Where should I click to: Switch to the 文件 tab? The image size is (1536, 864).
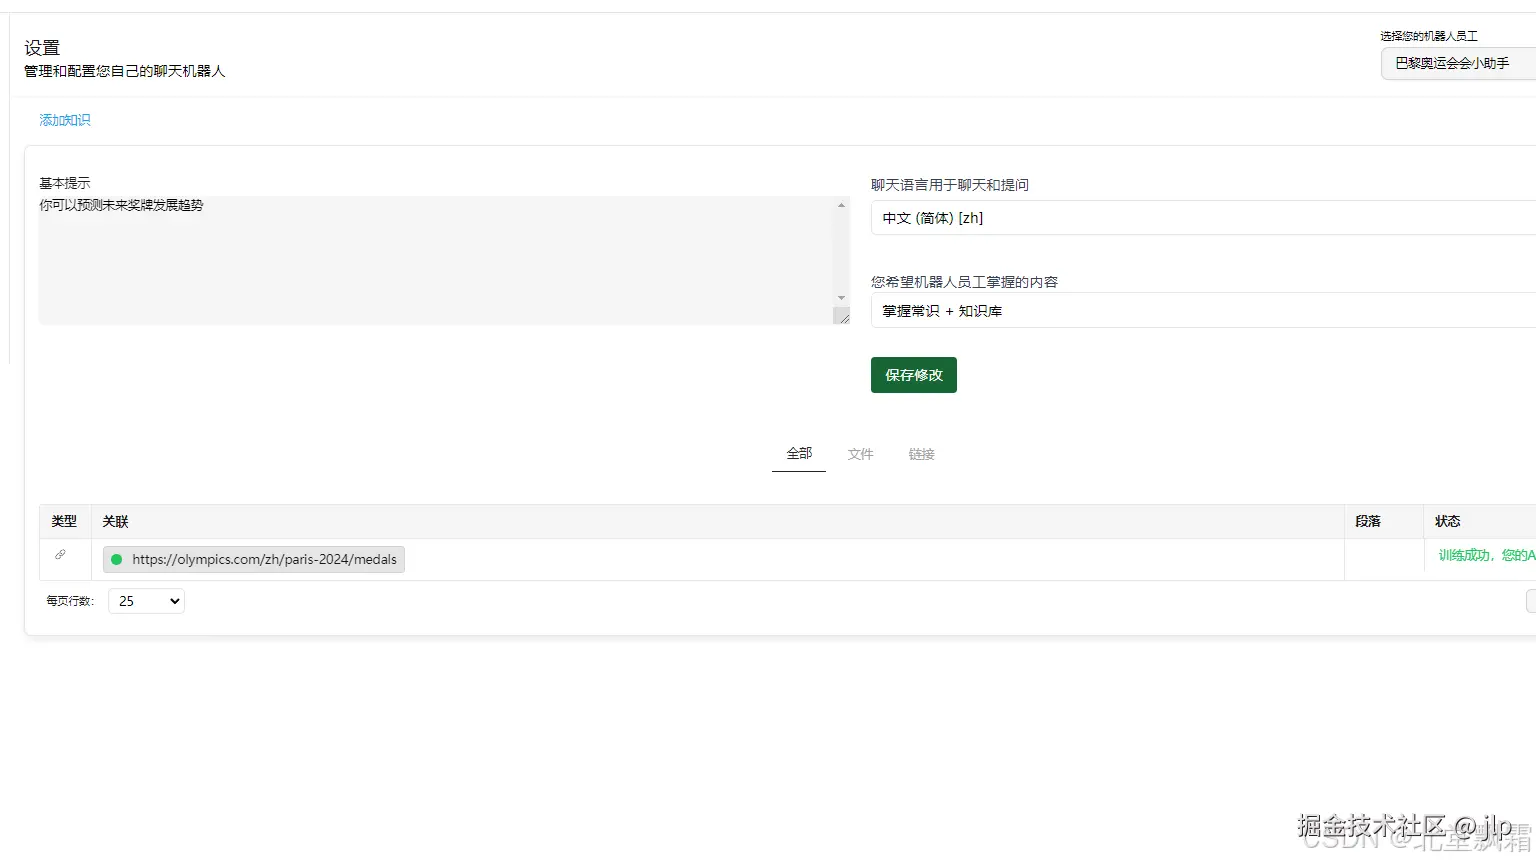860,454
